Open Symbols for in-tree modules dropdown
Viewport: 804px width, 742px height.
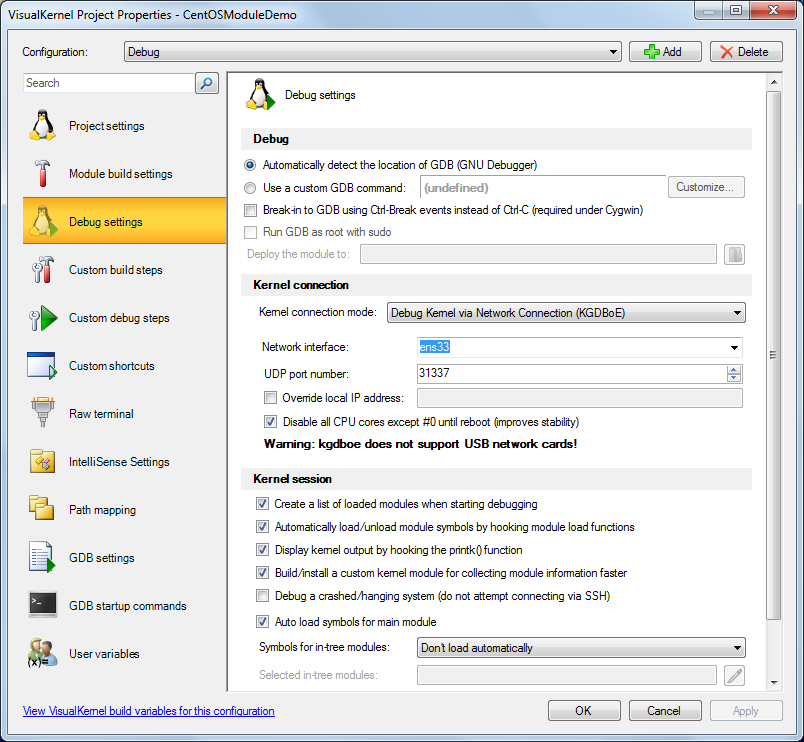tap(581, 648)
